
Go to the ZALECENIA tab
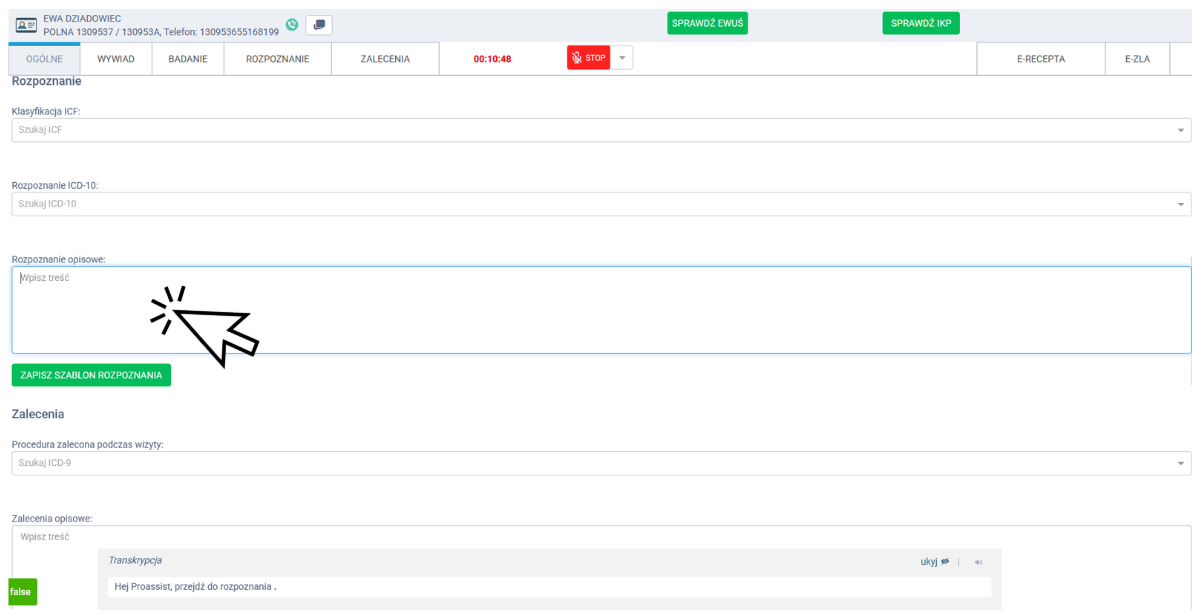point(385,59)
